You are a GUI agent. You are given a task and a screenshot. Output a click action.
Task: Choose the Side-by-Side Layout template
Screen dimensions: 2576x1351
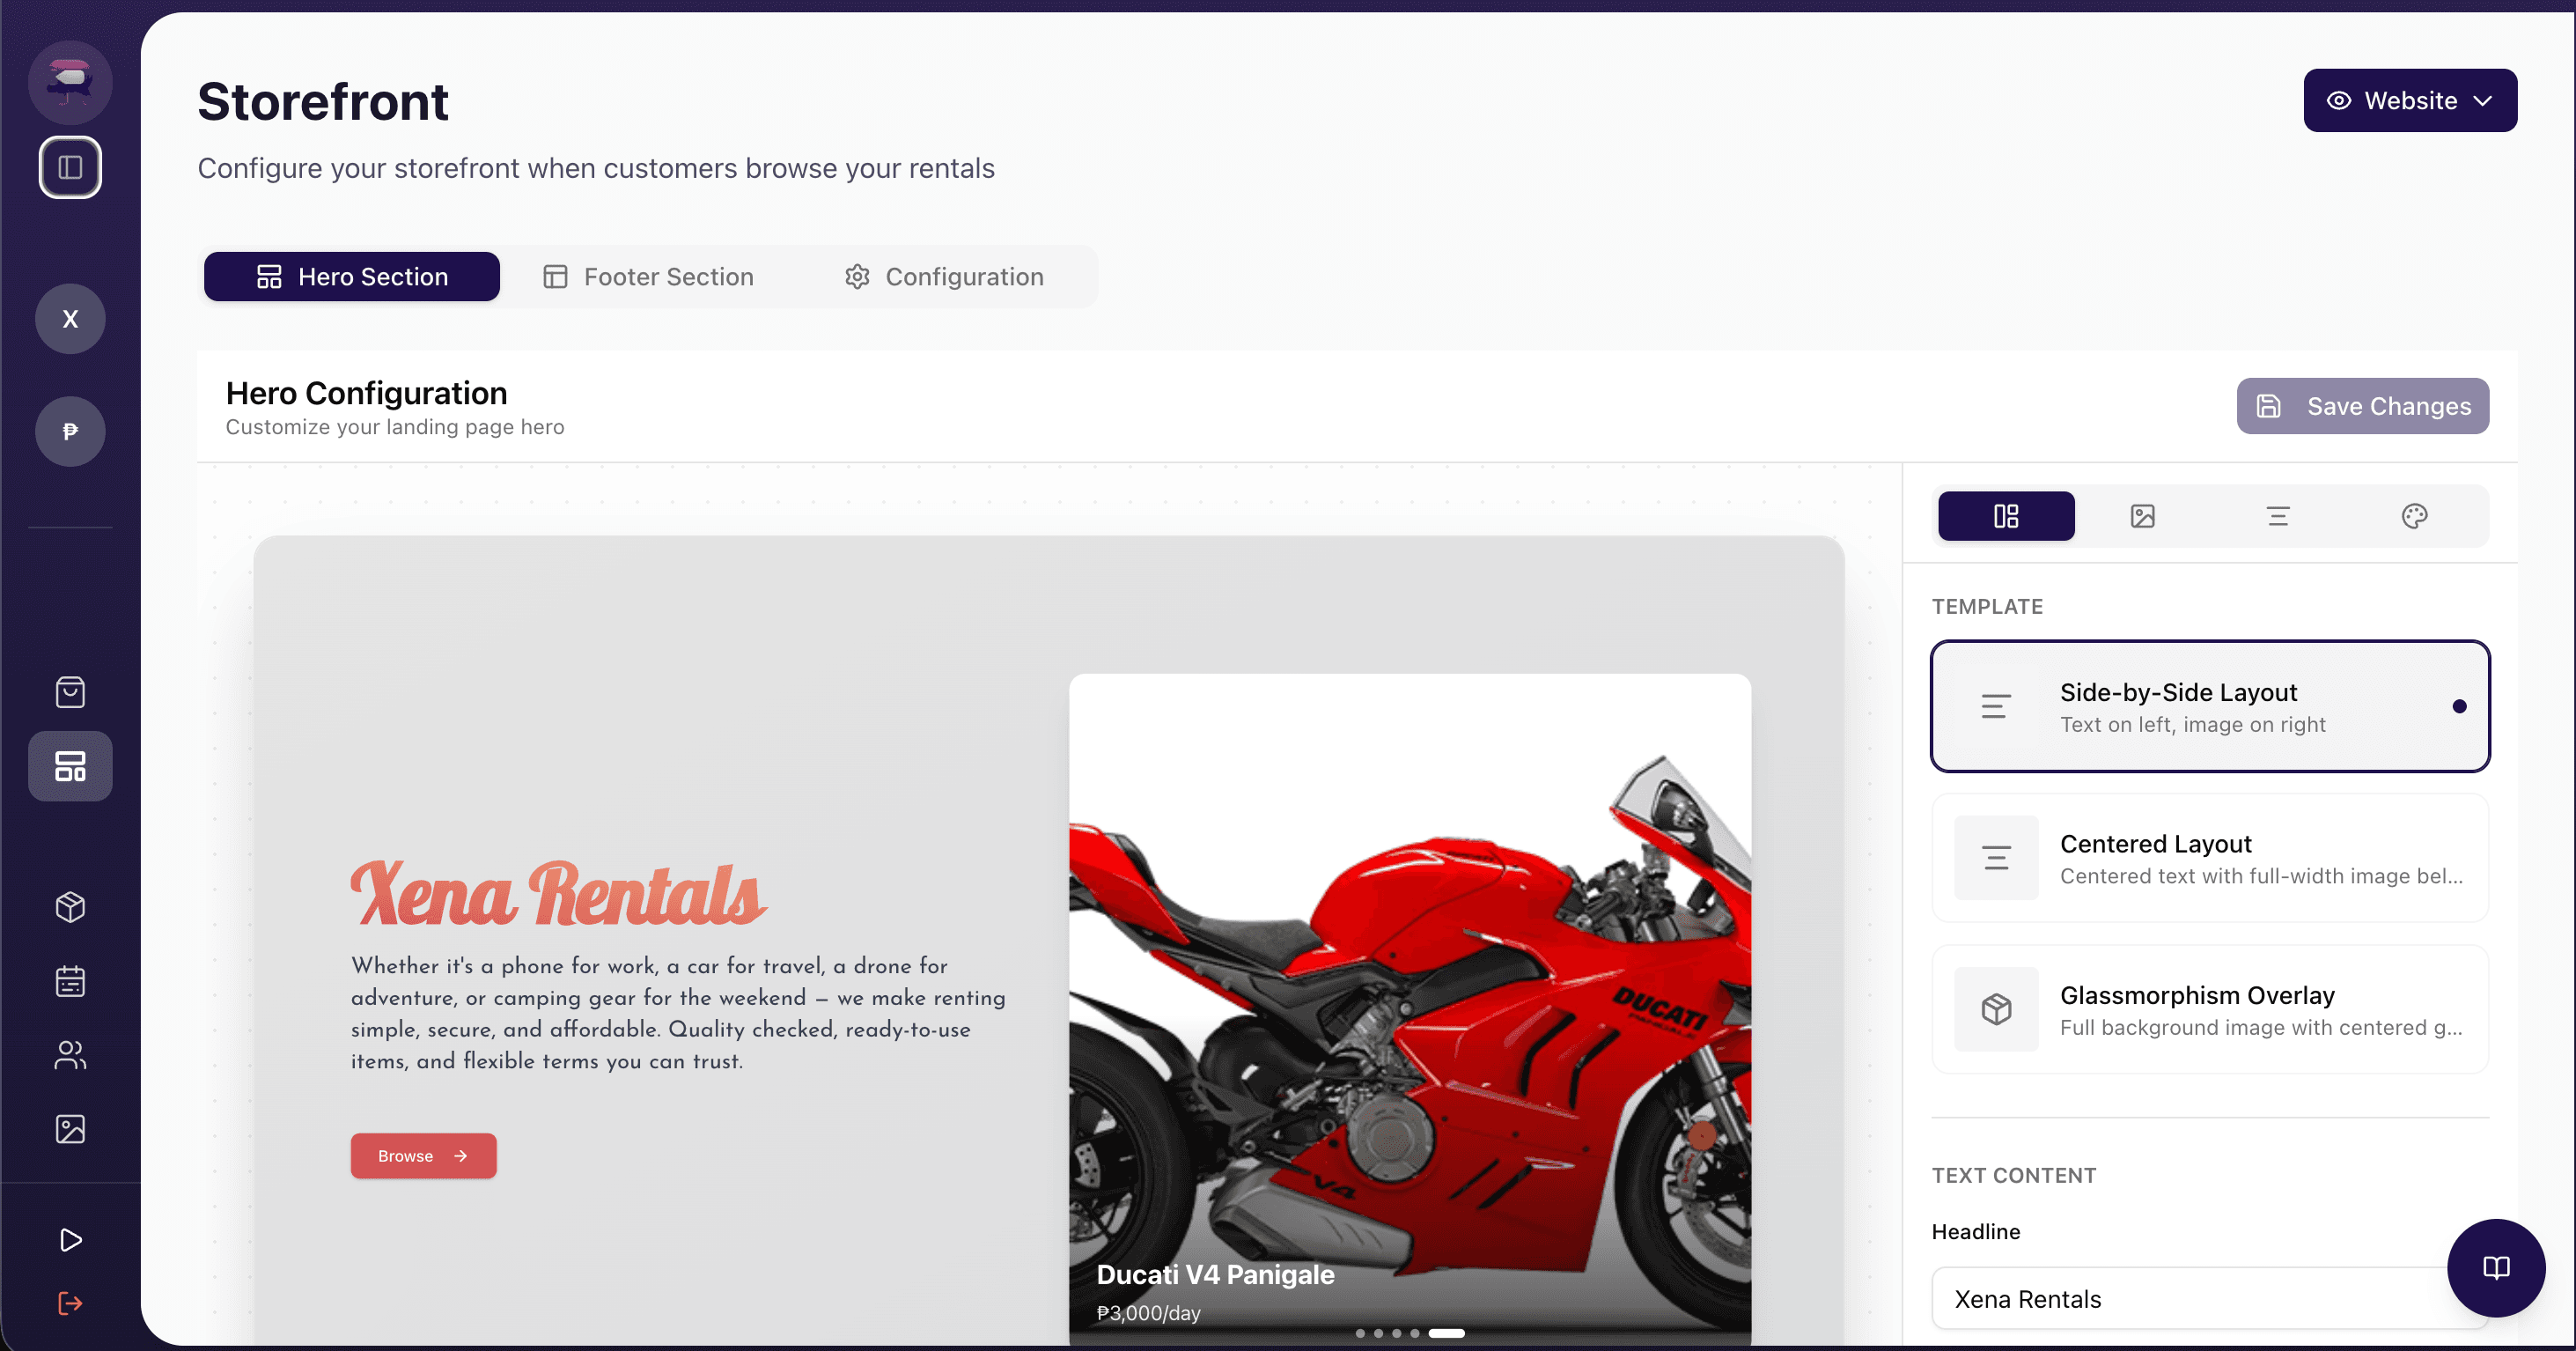pos(2210,706)
